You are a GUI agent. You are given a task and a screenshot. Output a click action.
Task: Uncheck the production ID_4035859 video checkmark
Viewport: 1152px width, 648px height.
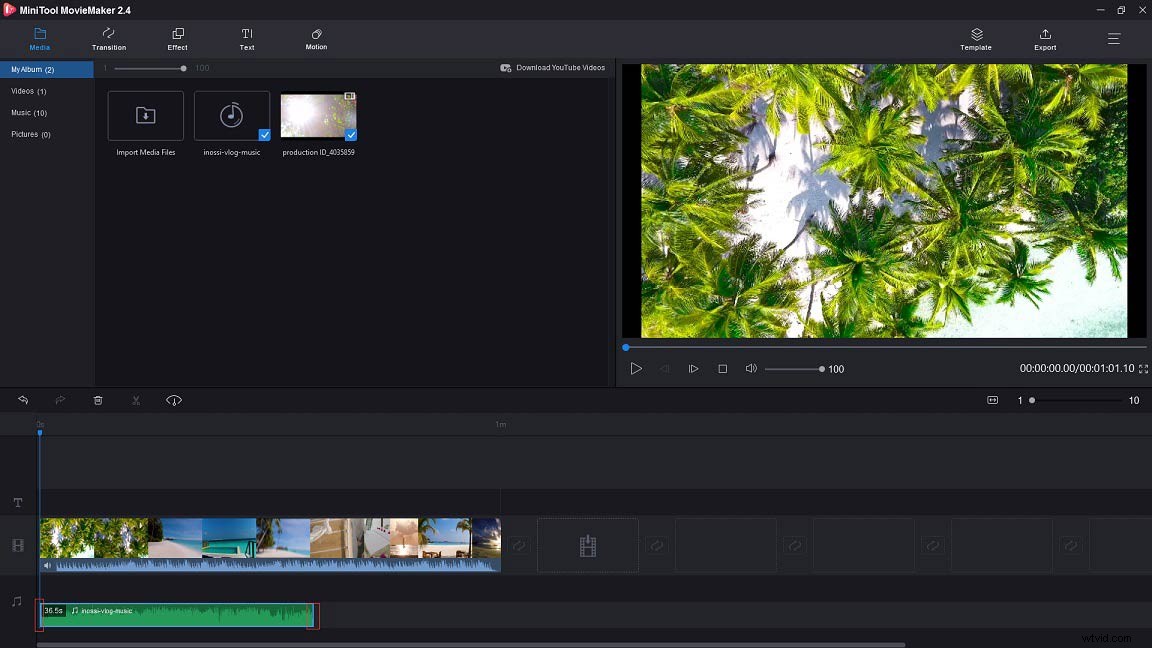tap(351, 133)
